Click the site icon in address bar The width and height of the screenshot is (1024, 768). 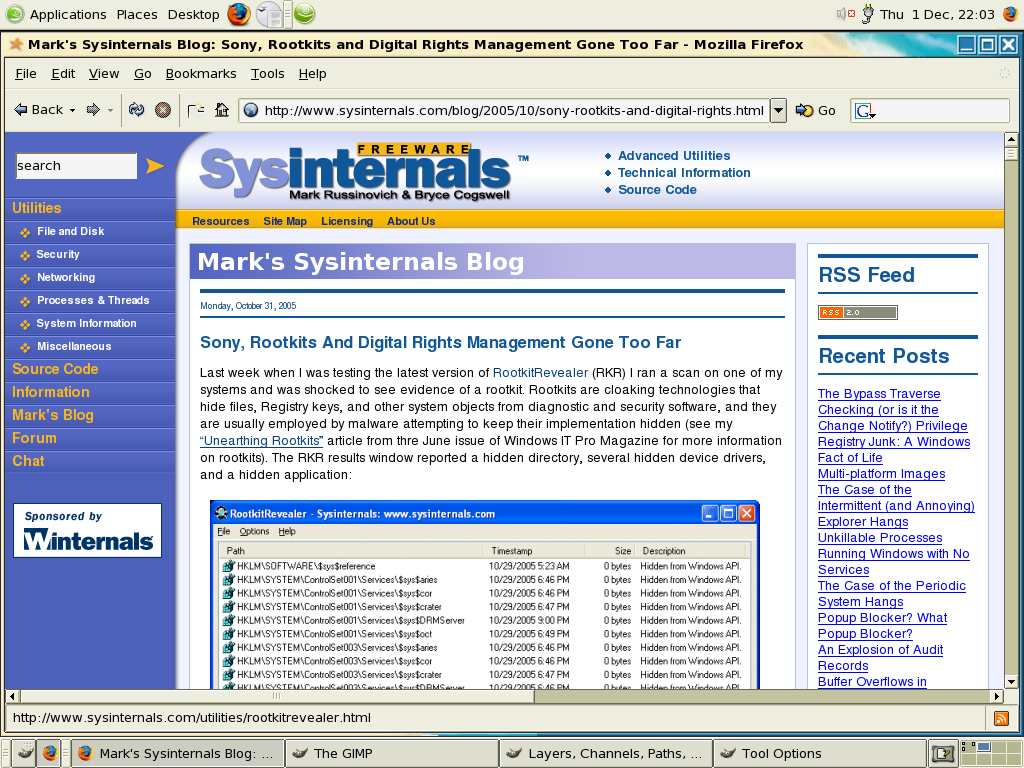click(x=251, y=110)
